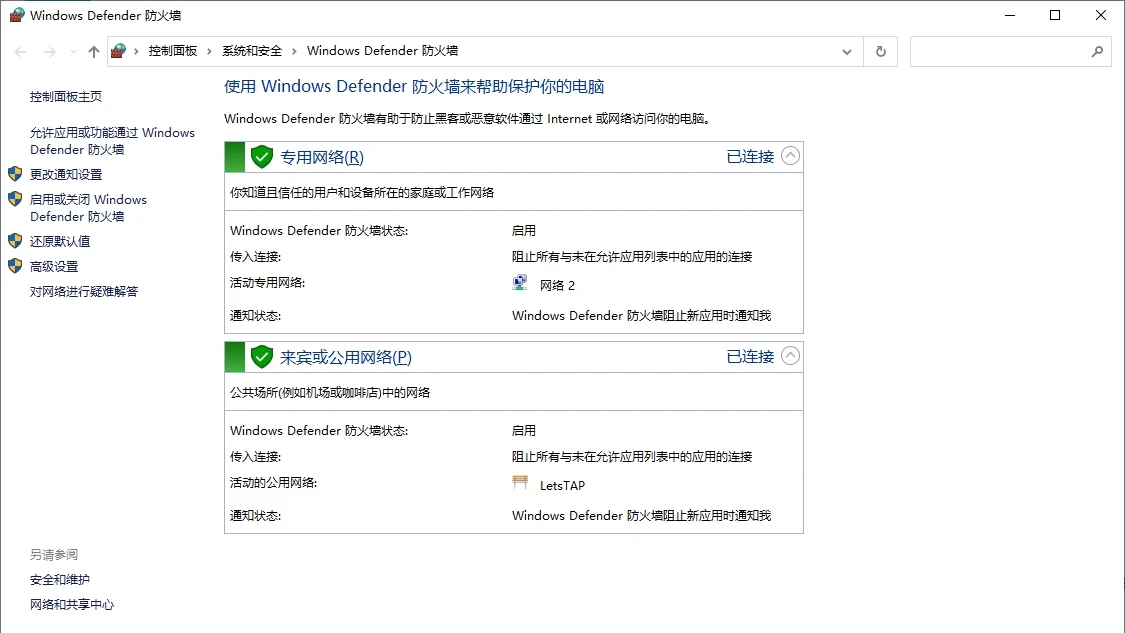This screenshot has width=1125, height=633.
Task: Click the green shield beside 专用网络
Action: point(262,157)
